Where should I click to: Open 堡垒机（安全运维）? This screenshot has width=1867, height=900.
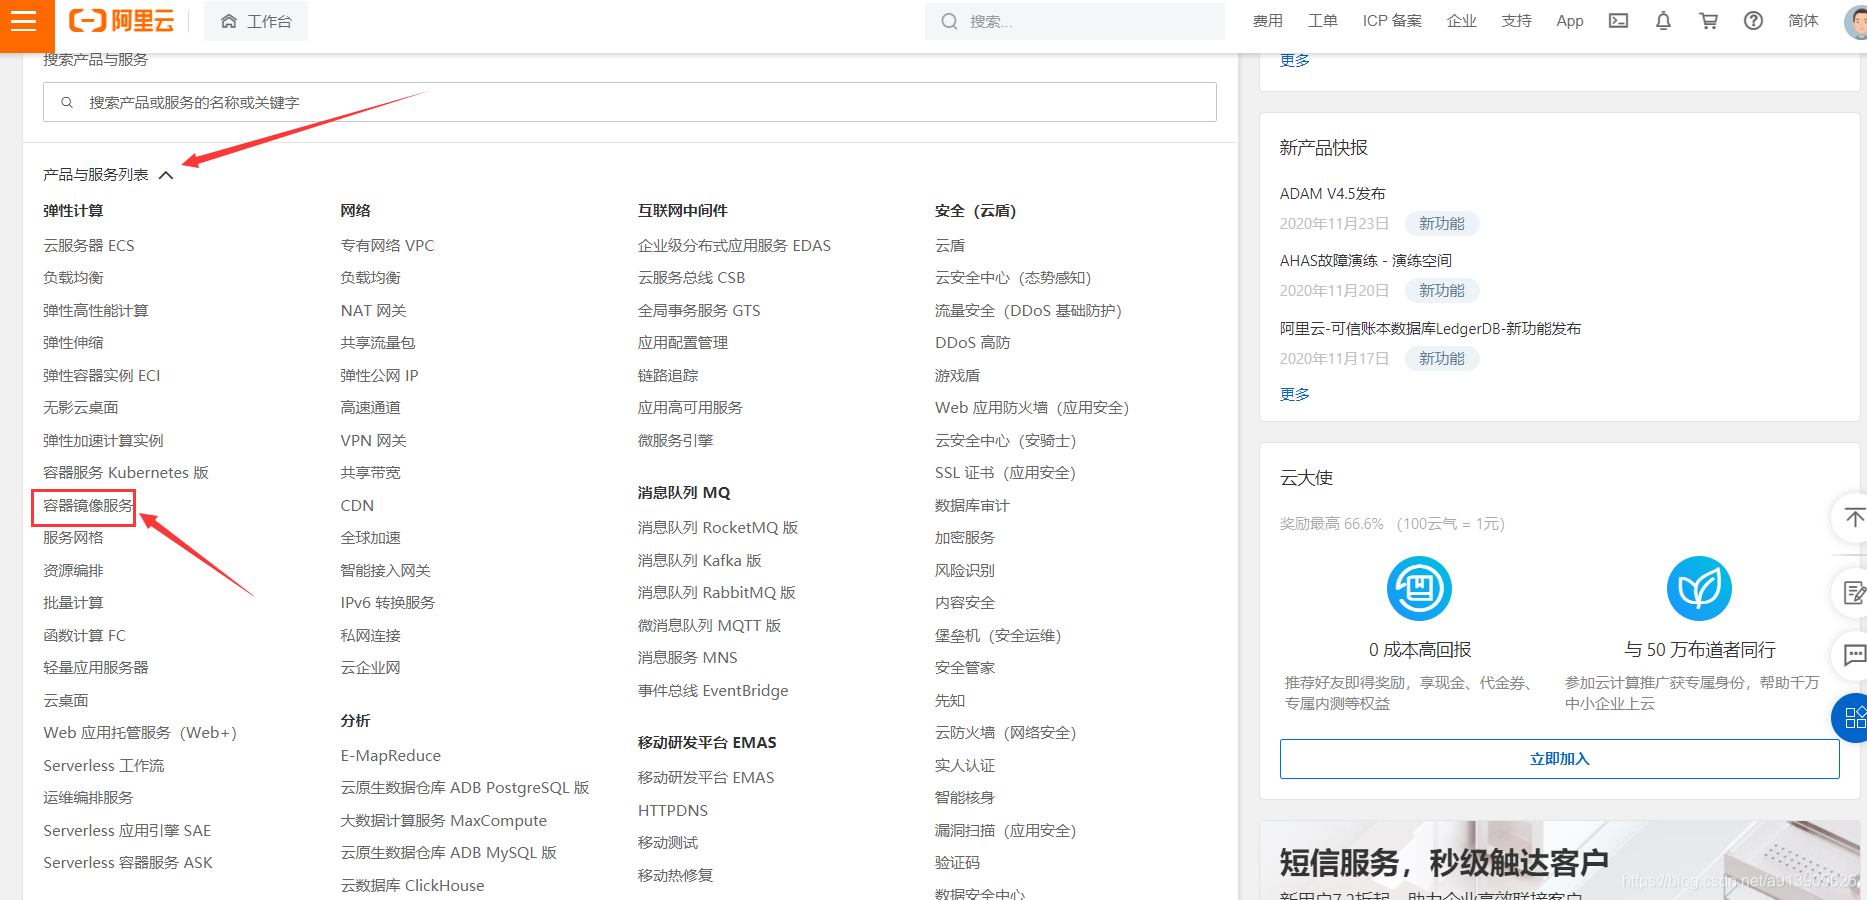pyautogui.click(x=998, y=635)
